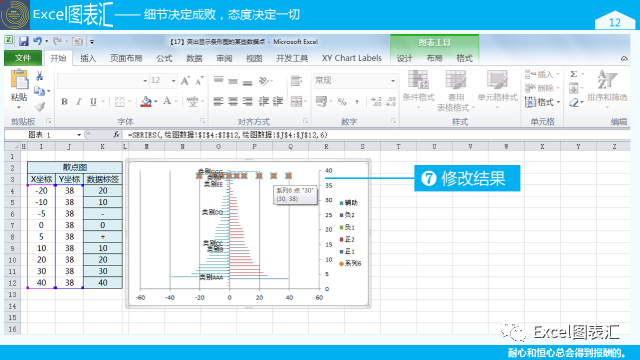Screen dimensions: 640x360
Task: Click the 文件 file button
Action: click(x=23, y=58)
